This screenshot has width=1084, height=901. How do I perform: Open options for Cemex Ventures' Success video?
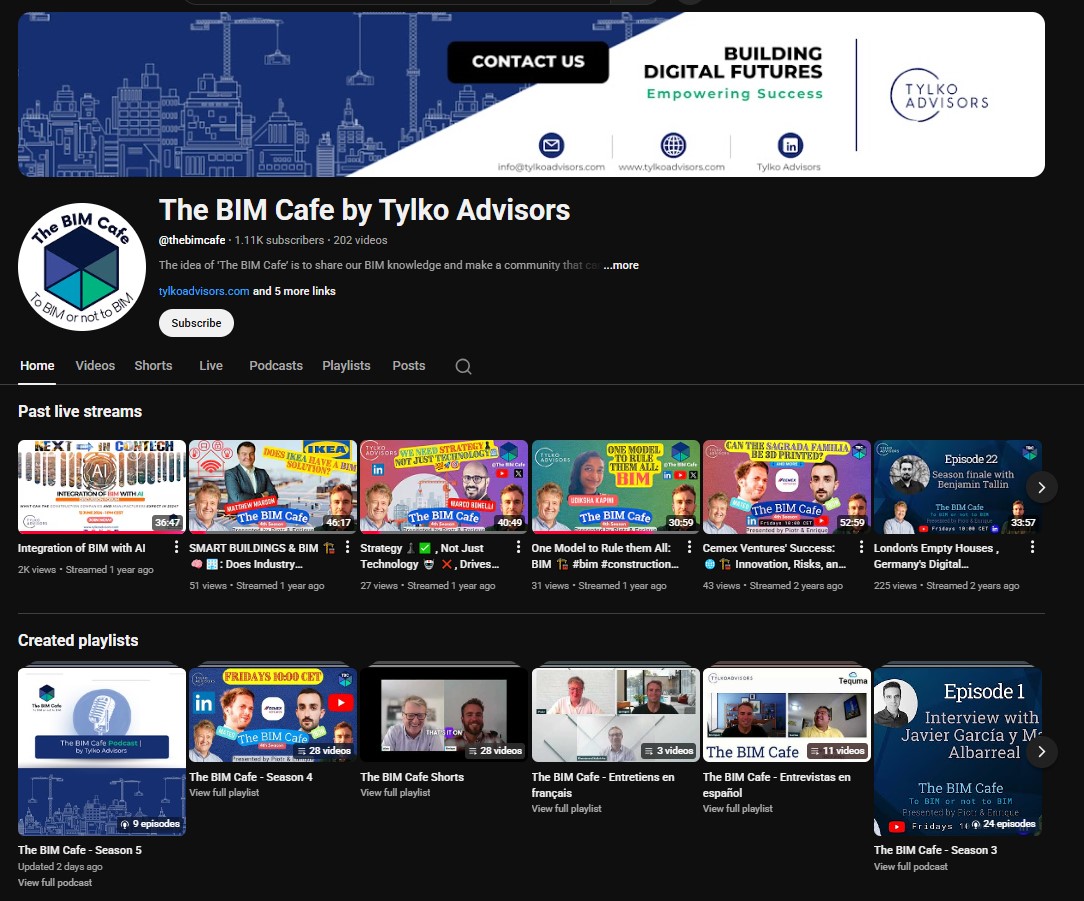click(860, 547)
